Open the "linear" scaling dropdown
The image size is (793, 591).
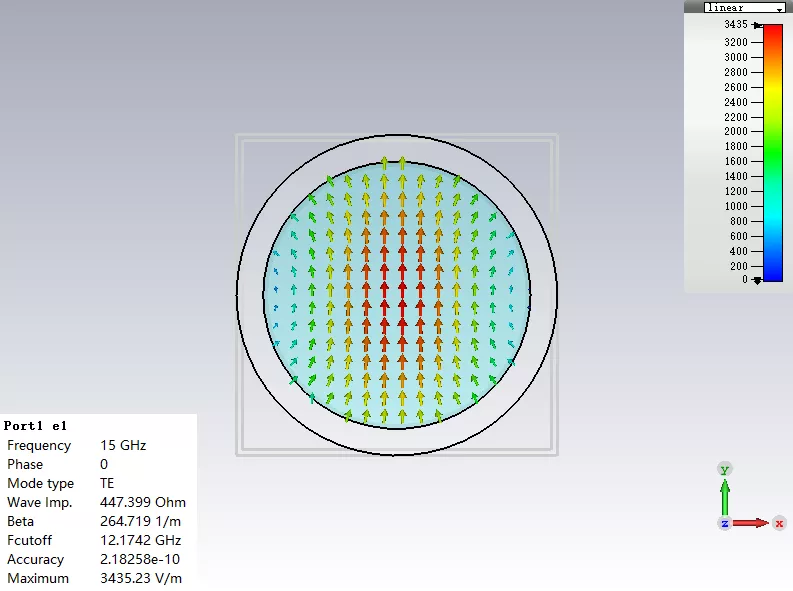pyautogui.click(x=744, y=8)
